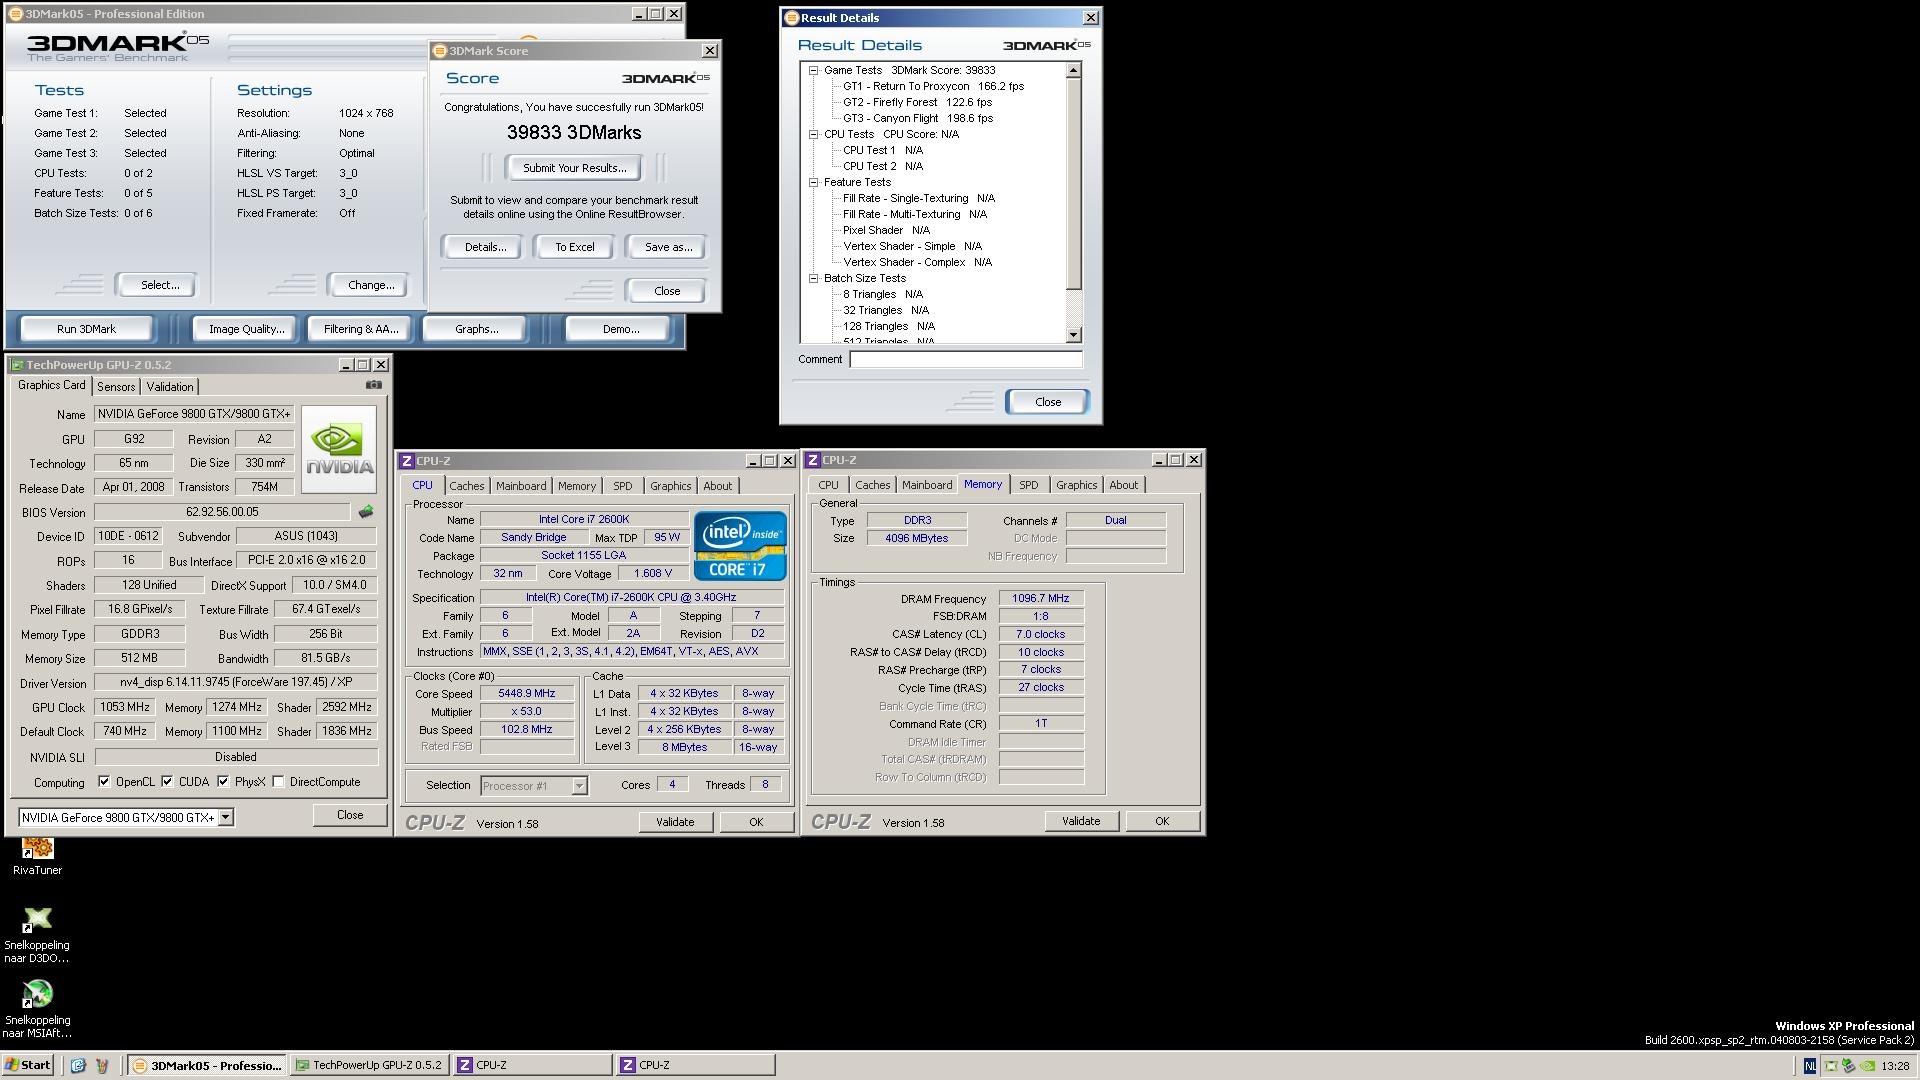Collapse the Game Tests tree node
Screen dimensions: 1920x1080
coord(814,70)
